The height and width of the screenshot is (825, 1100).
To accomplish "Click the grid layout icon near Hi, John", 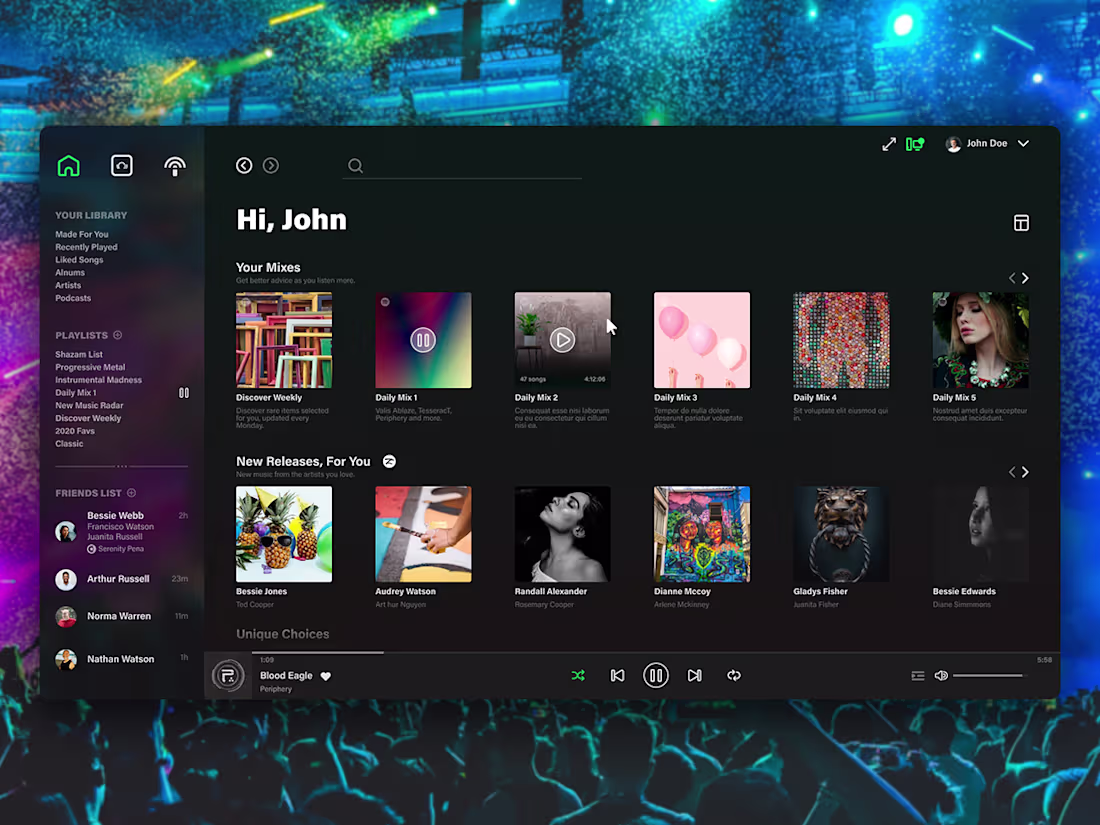I will coord(1021,222).
